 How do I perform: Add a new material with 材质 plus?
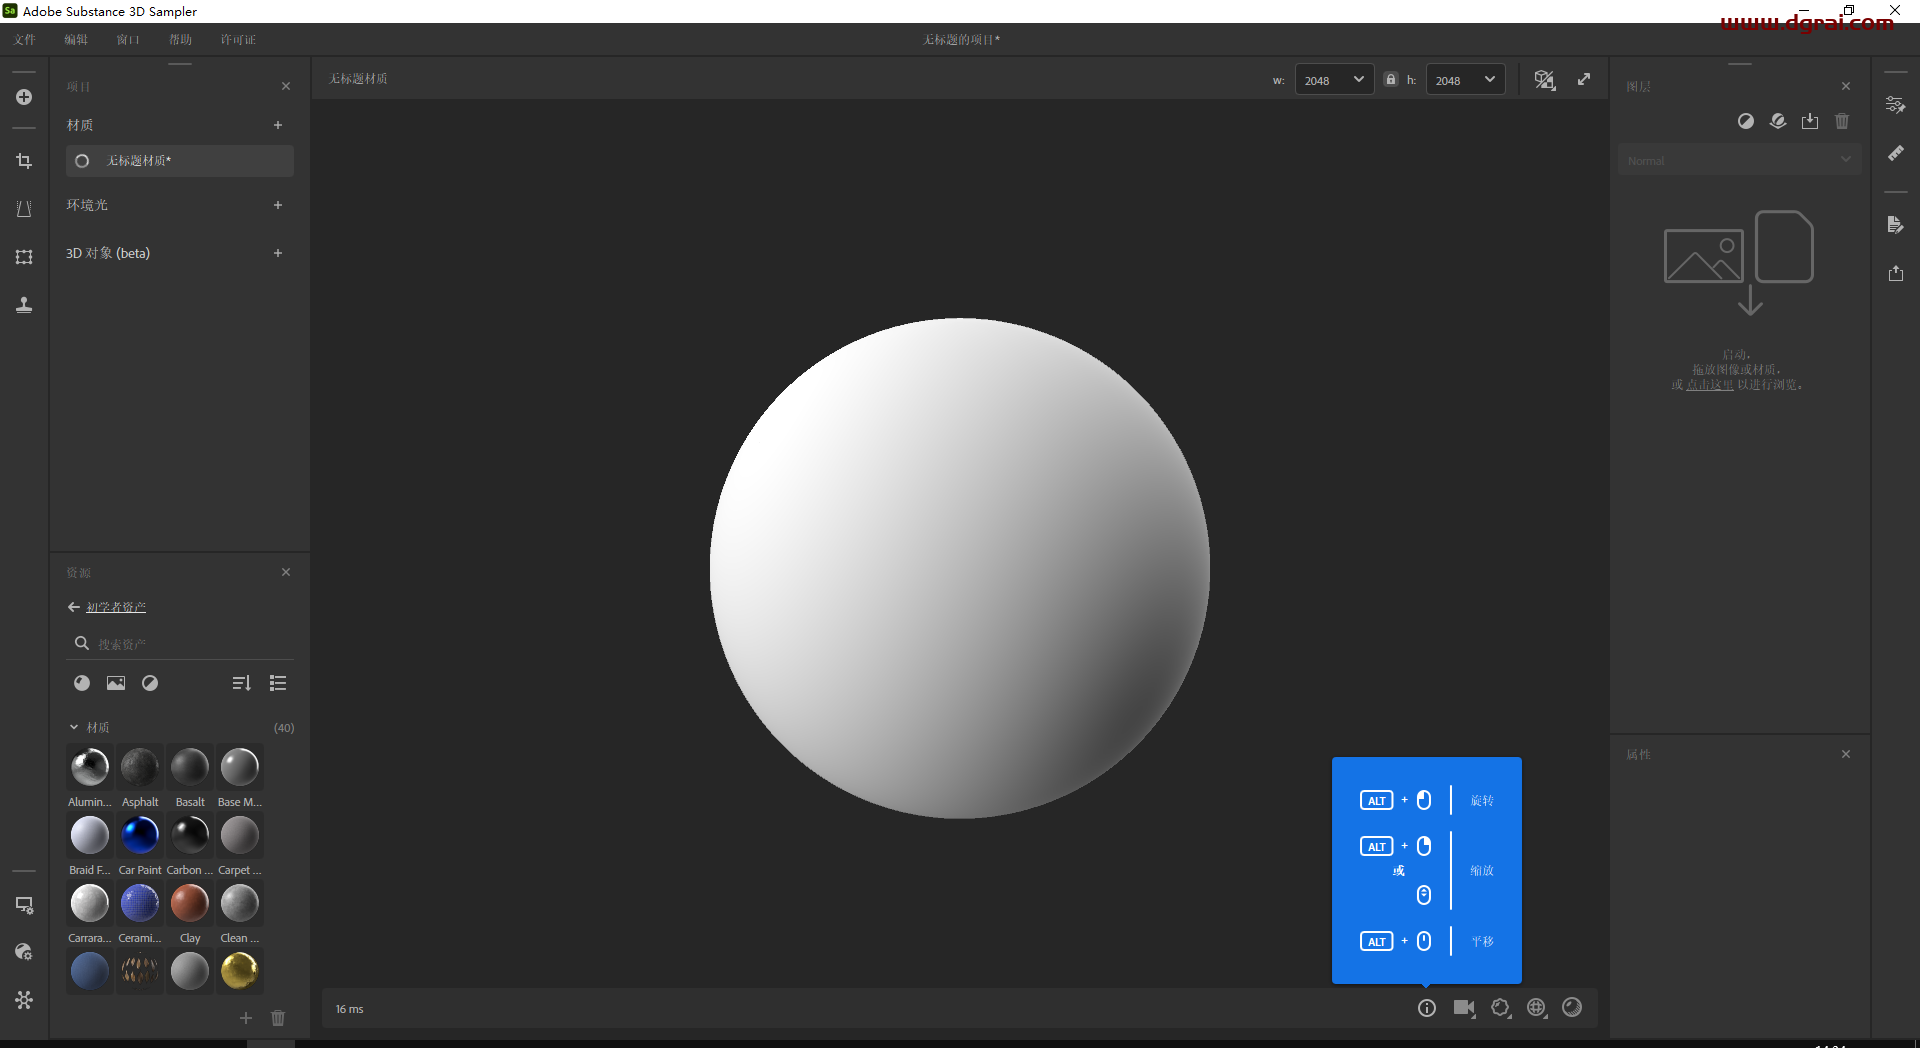click(278, 125)
